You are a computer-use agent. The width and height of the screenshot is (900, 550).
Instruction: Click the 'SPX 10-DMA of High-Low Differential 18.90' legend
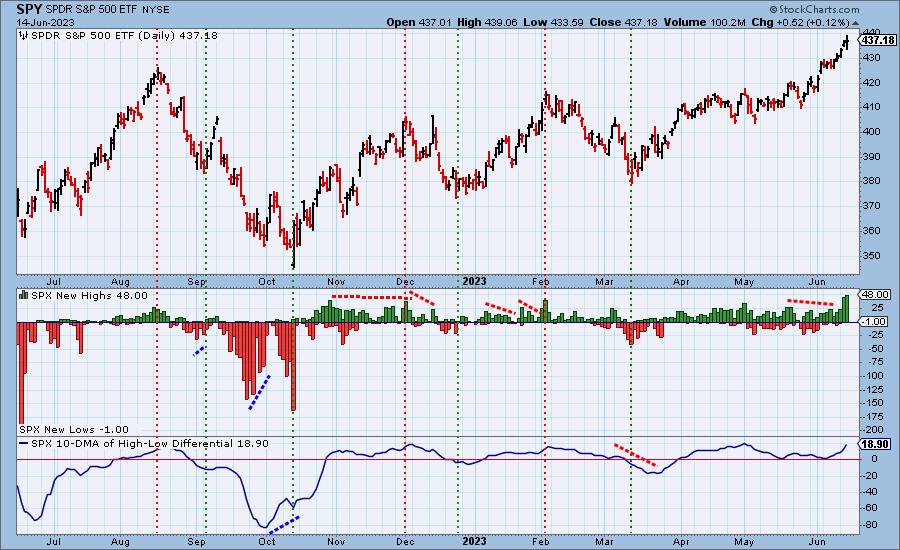(150, 444)
